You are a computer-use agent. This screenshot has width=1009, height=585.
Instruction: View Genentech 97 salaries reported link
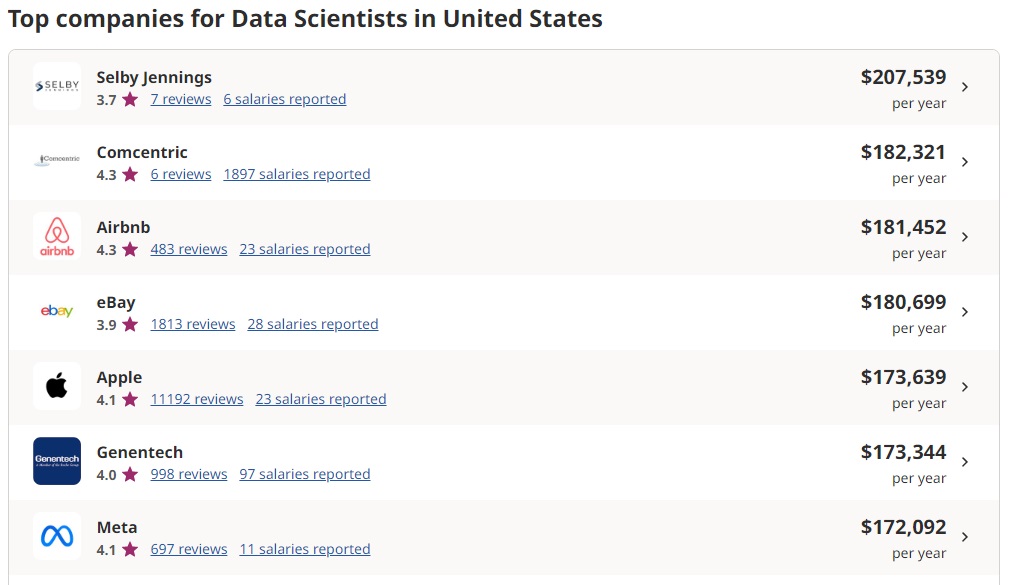click(x=305, y=474)
